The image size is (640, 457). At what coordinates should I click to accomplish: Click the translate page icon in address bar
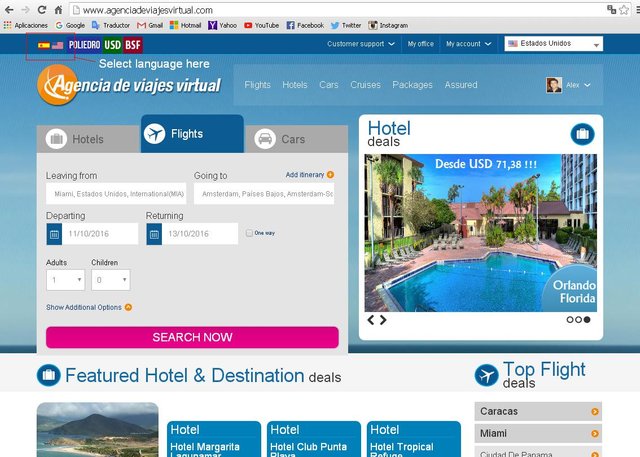611,9
